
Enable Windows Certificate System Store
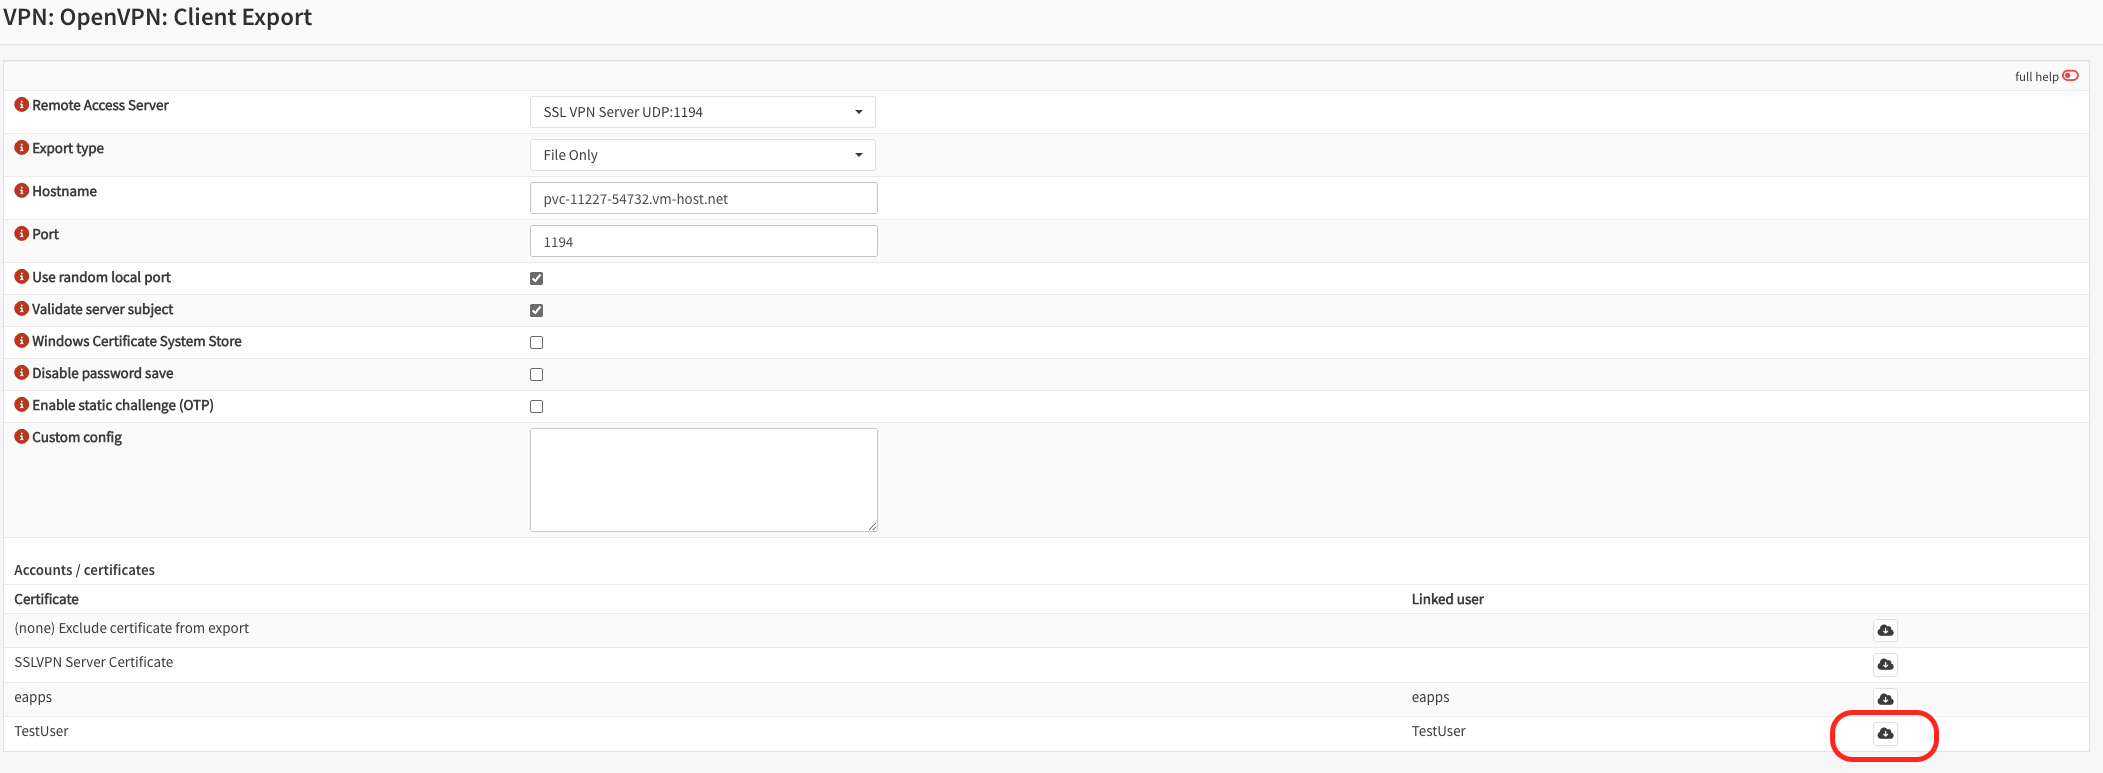click(x=537, y=342)
